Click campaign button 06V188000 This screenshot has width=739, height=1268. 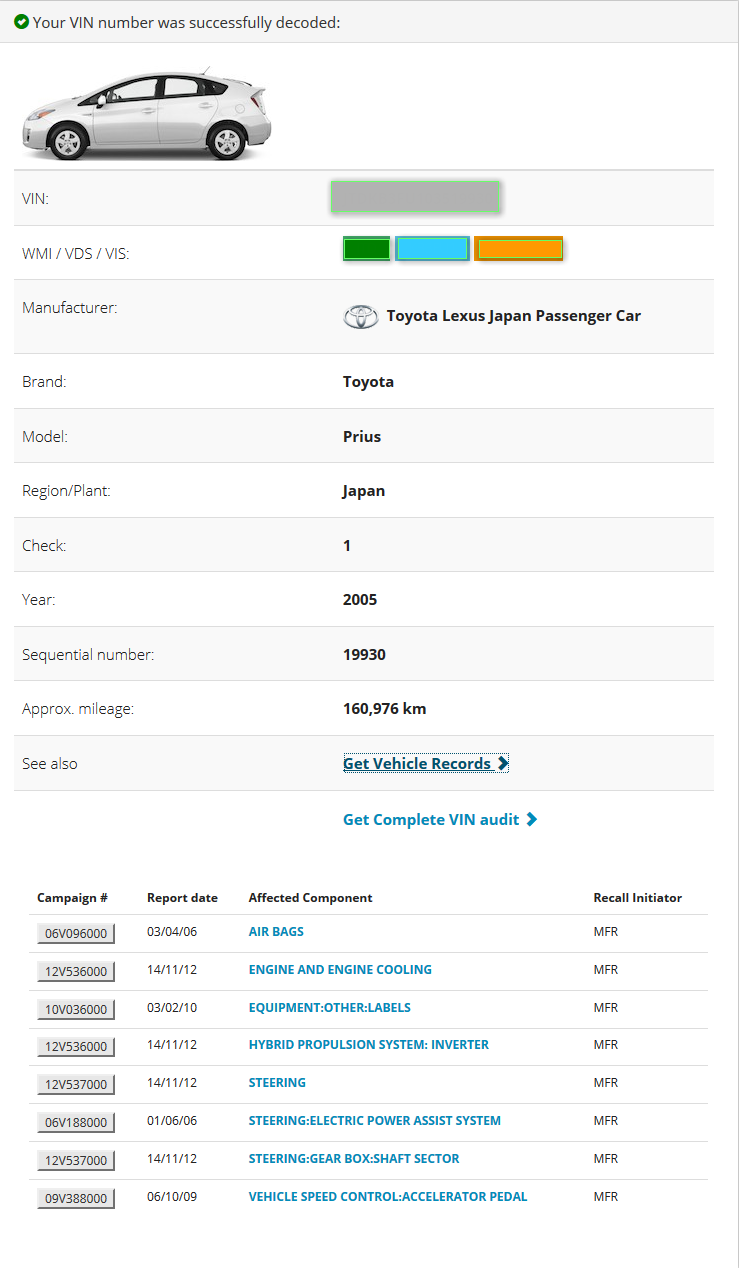pos(76,1122)
